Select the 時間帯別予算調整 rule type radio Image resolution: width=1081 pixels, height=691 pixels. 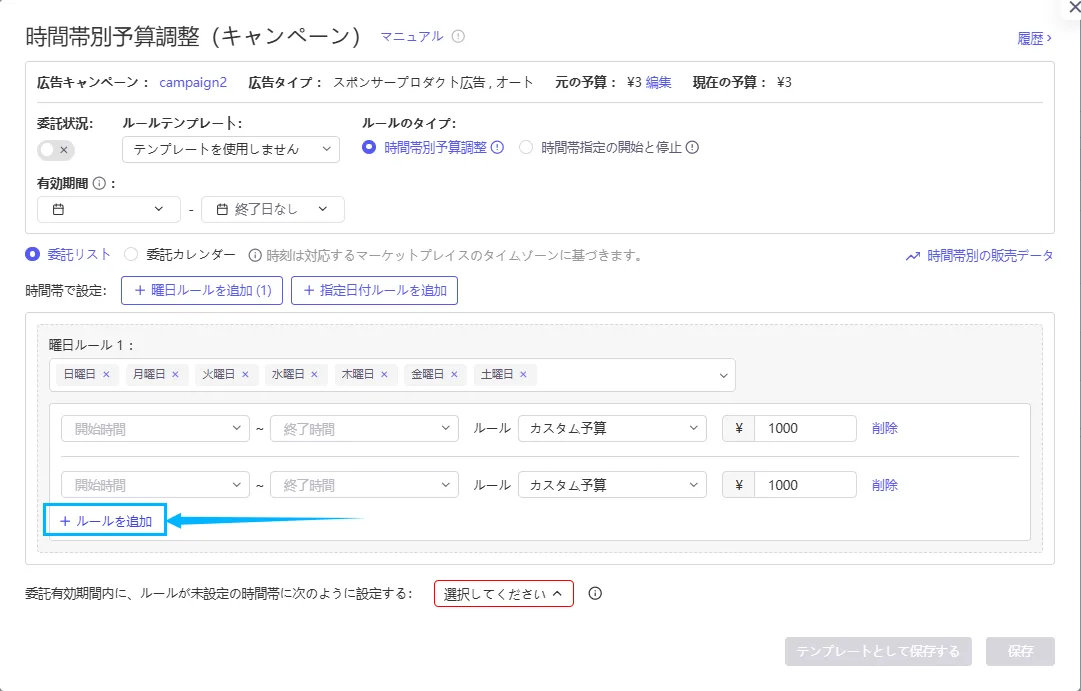click(x=370, y=148)
